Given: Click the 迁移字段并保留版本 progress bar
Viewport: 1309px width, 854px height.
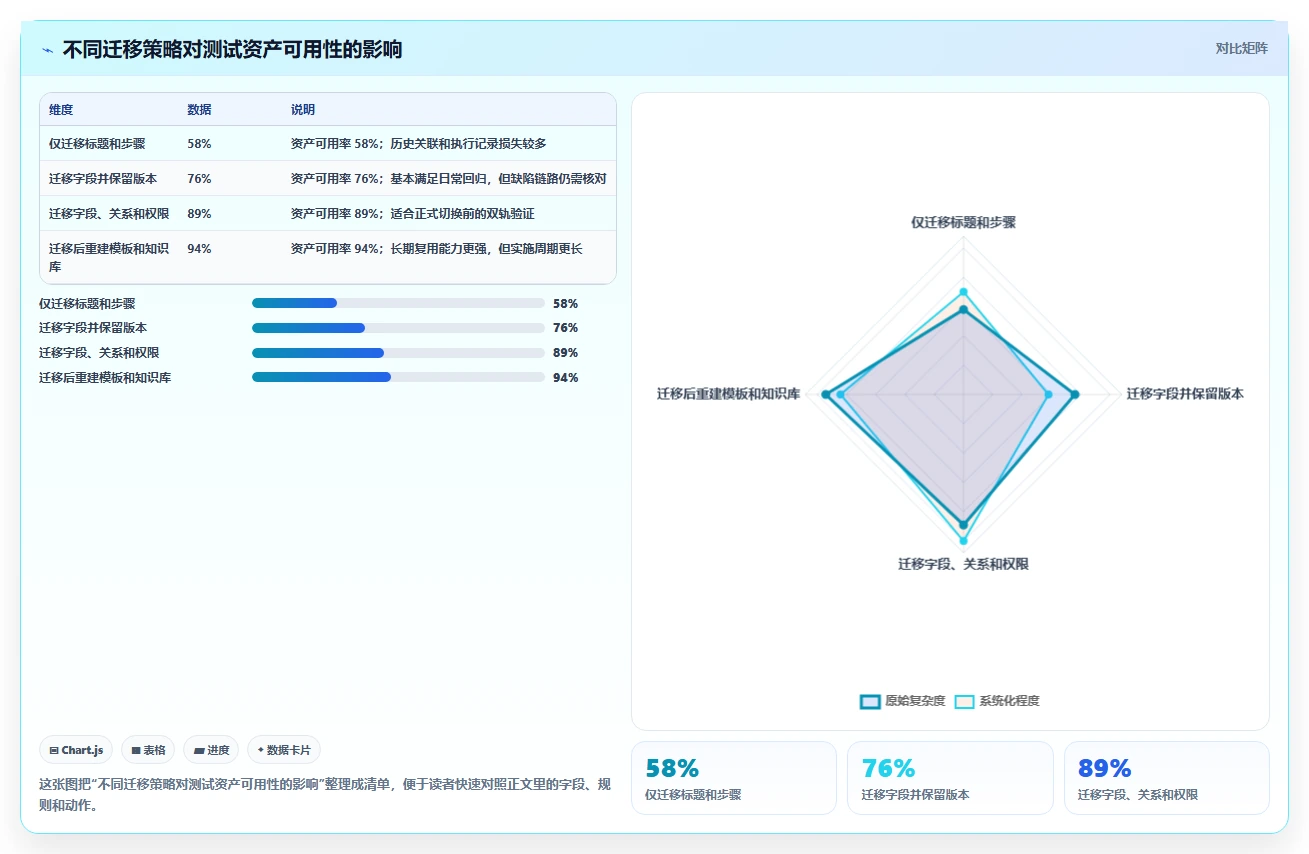Looking at the screenshot, I should [398, 328].
